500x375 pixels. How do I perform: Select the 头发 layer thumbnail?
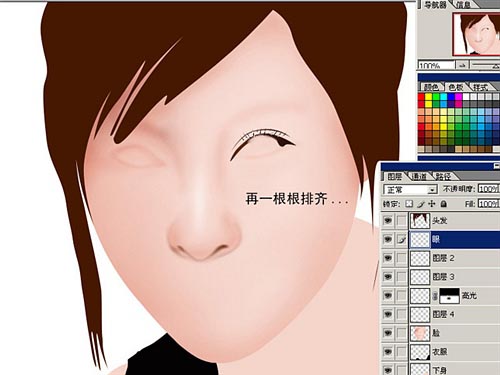click(420, 221)
